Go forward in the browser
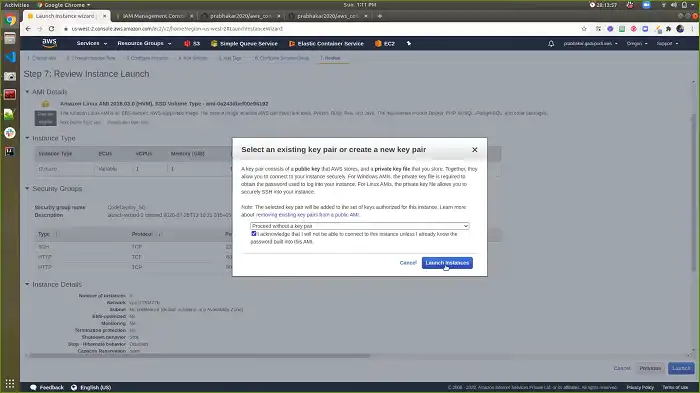Viewport: 700px width, 393px height. (40, 29)
